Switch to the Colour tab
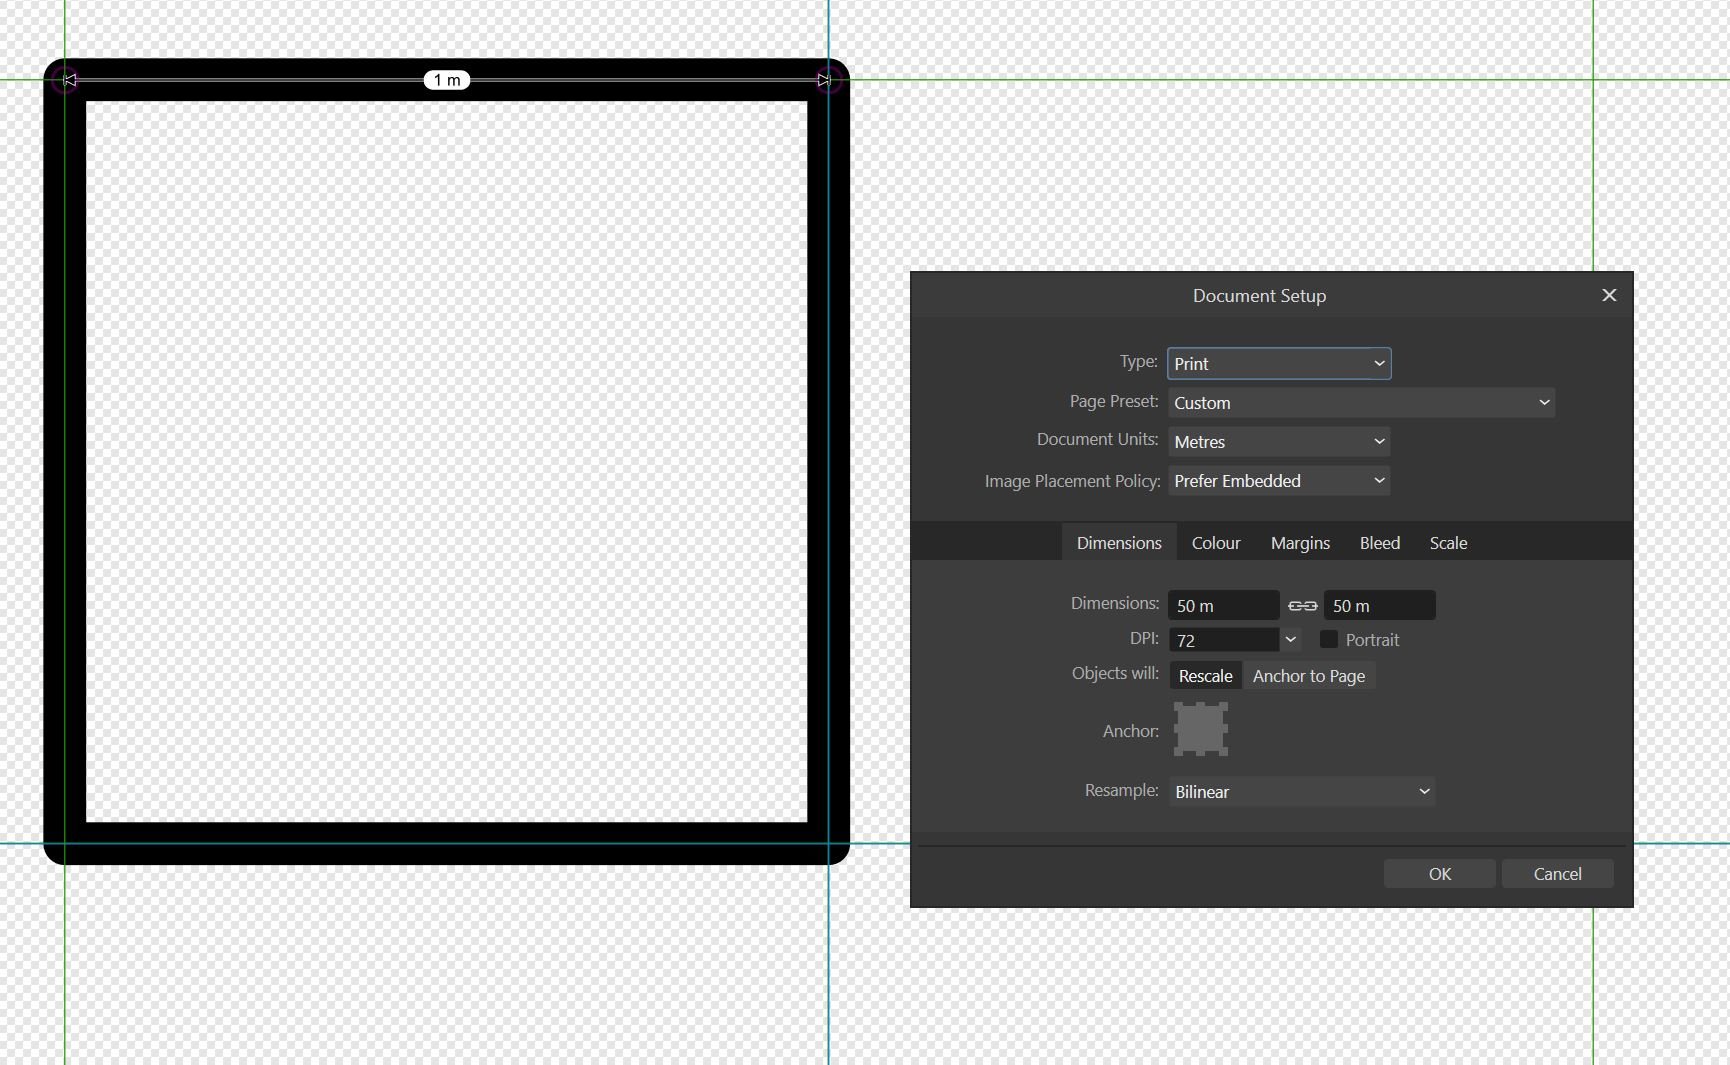 pos(1216,542)
